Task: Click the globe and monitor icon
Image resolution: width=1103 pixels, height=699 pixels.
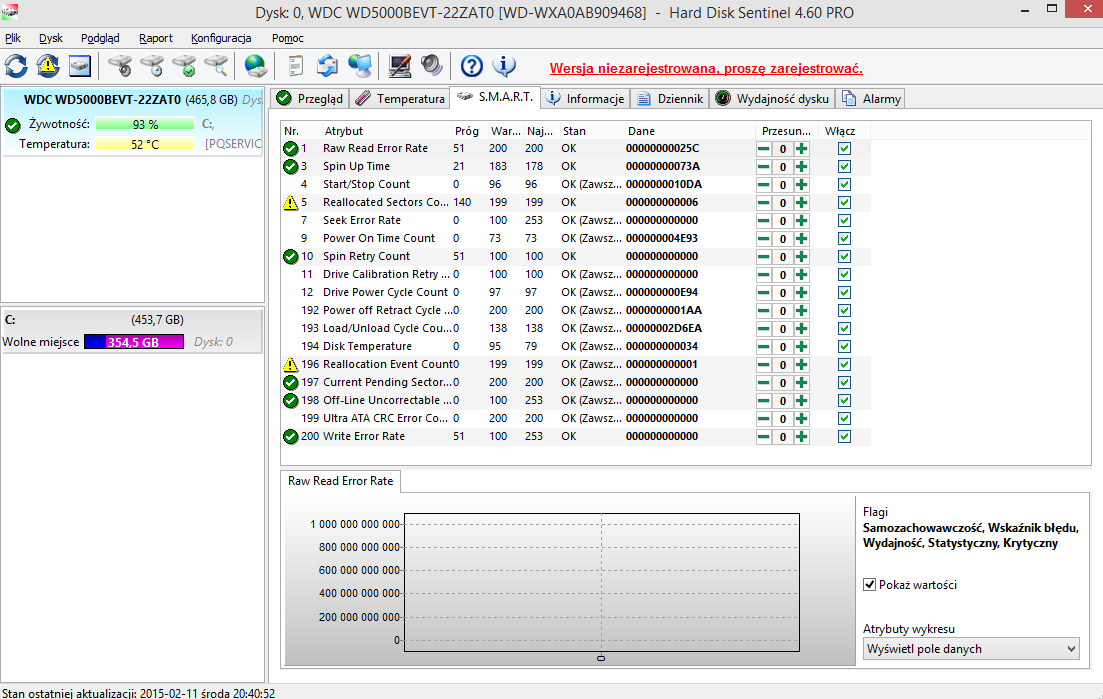Action: (360, 66)
